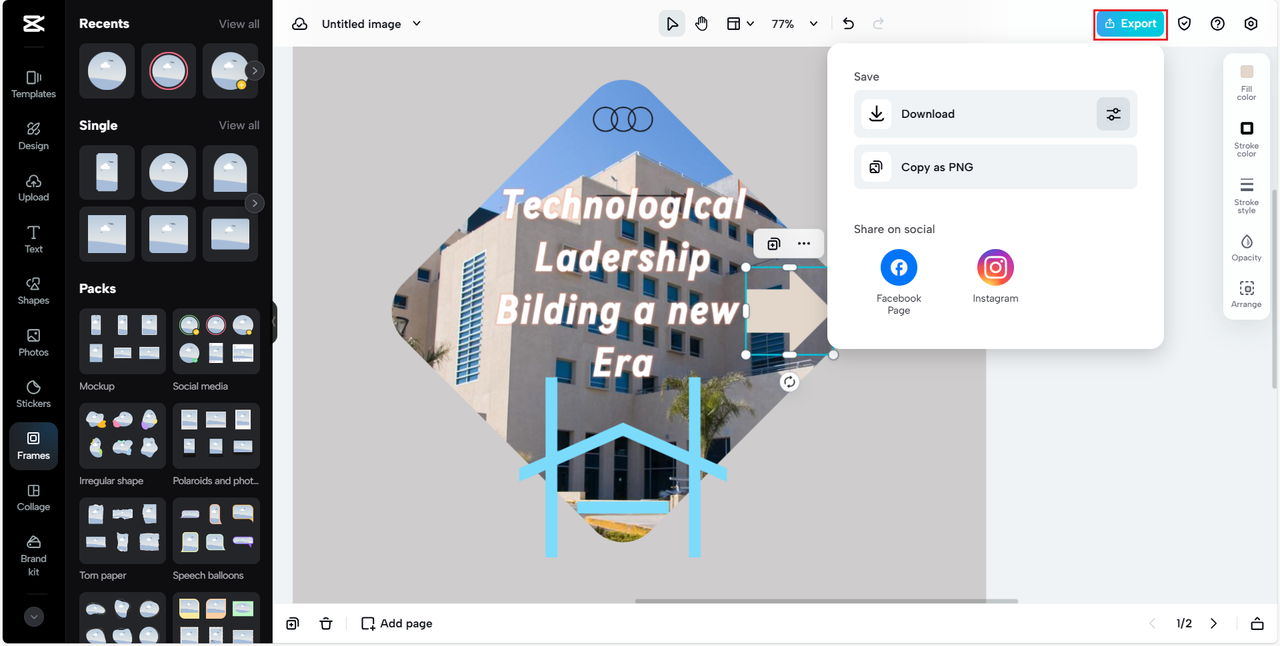View all Single frames
This screenshot has width=1280, height=646.
click(239, 125)
